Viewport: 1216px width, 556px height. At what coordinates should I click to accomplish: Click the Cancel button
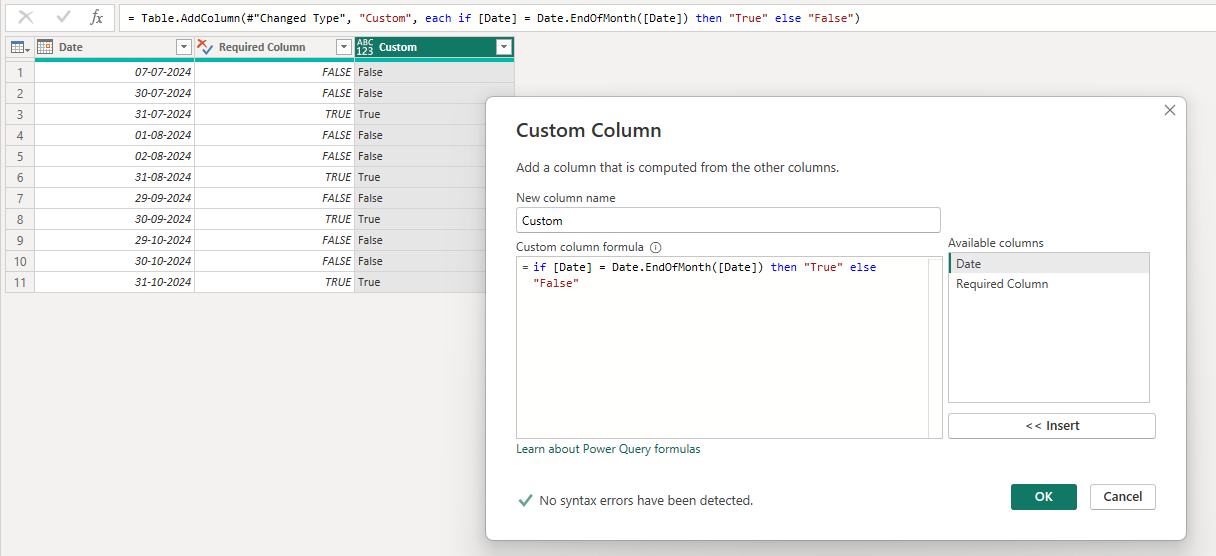click(x=1123, y=497)
